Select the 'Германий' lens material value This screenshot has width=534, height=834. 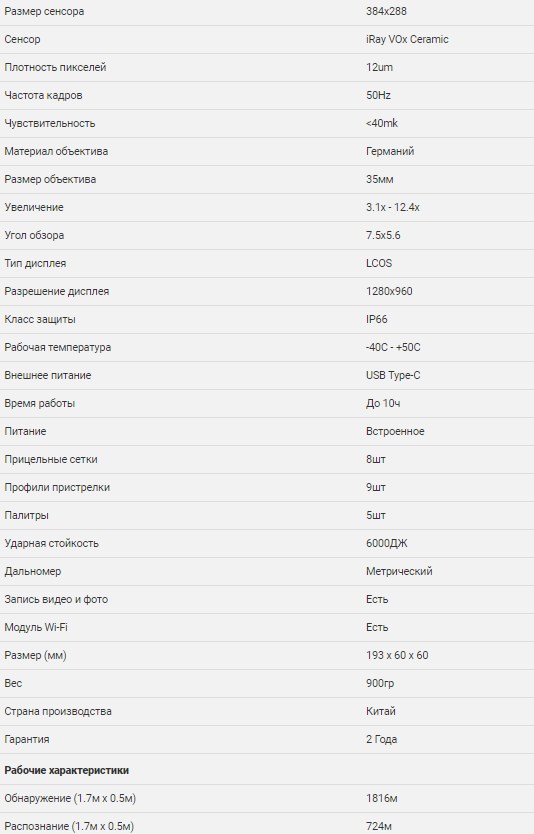(390, 152)
